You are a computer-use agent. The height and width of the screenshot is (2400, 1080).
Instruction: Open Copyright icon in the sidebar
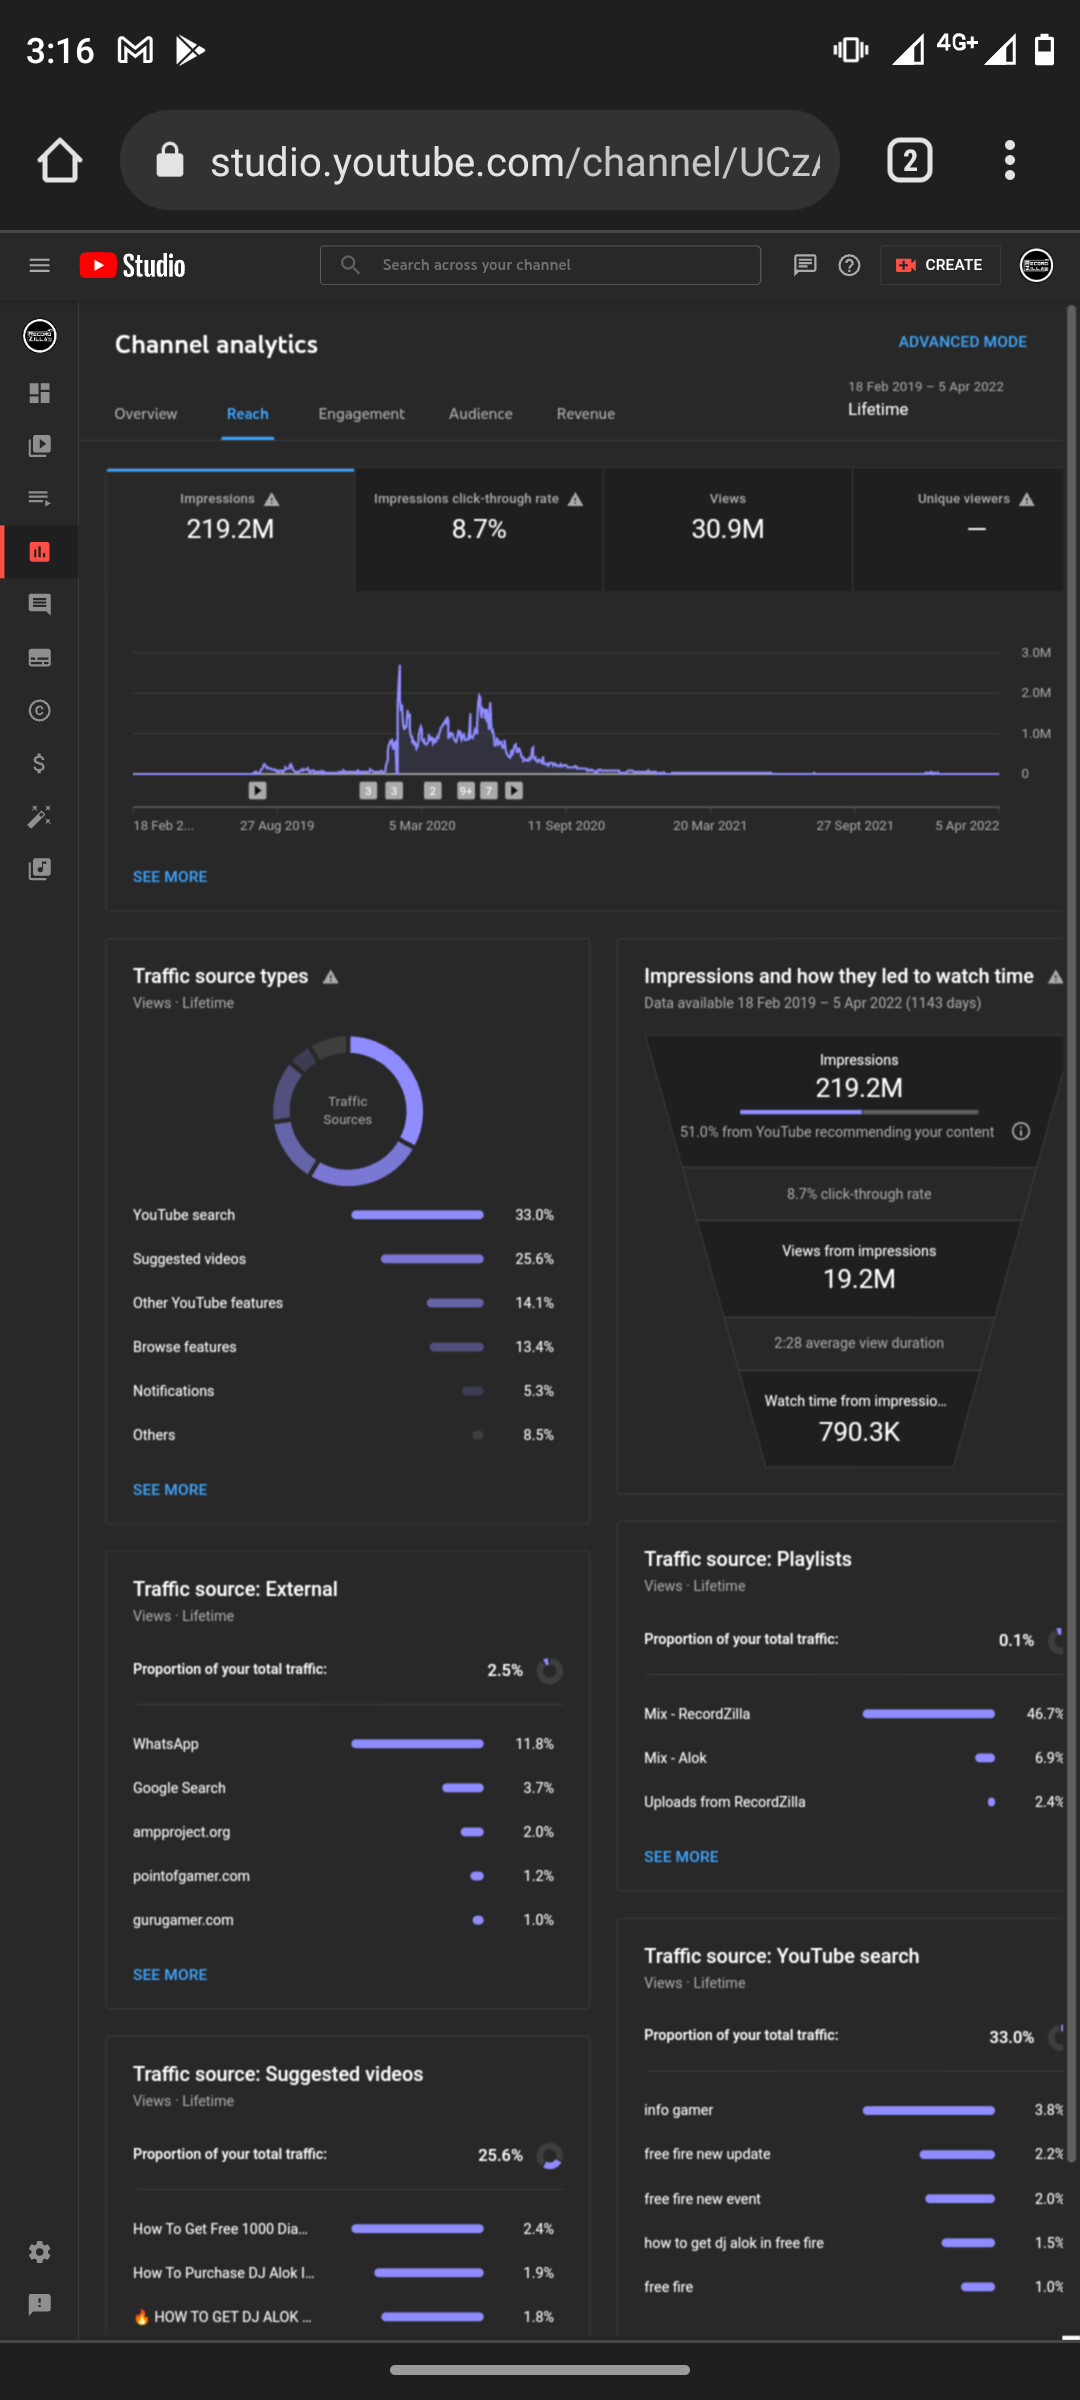tap(40, 711)
